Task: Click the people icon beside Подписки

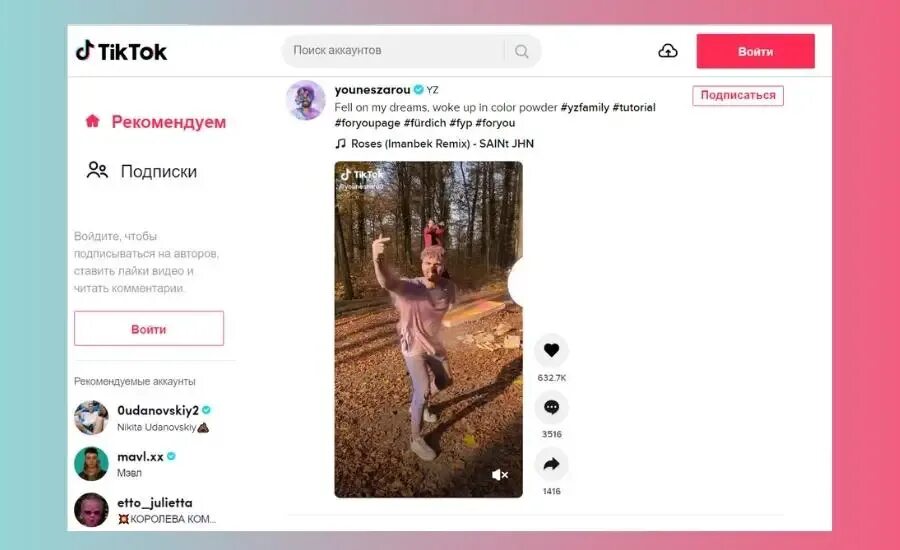Action: pyautogui.click(x=97, y=170)
